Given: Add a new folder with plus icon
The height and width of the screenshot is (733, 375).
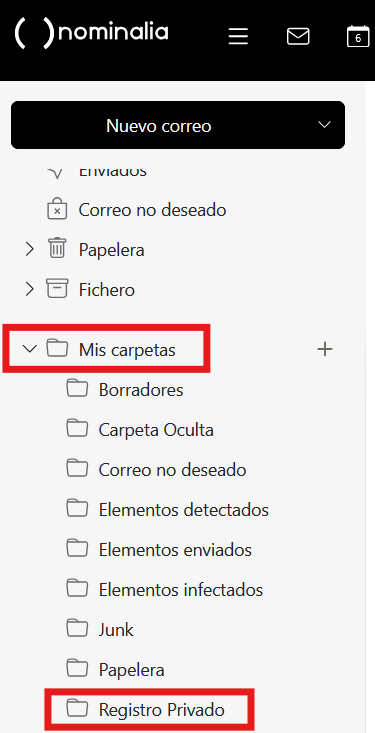Looking at the screenshot, I should click(x=325, y=349).
